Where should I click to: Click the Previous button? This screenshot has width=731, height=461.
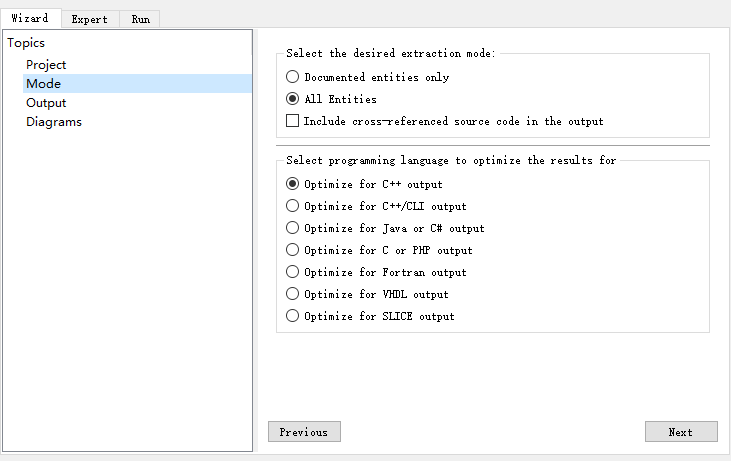click(304, 432)
